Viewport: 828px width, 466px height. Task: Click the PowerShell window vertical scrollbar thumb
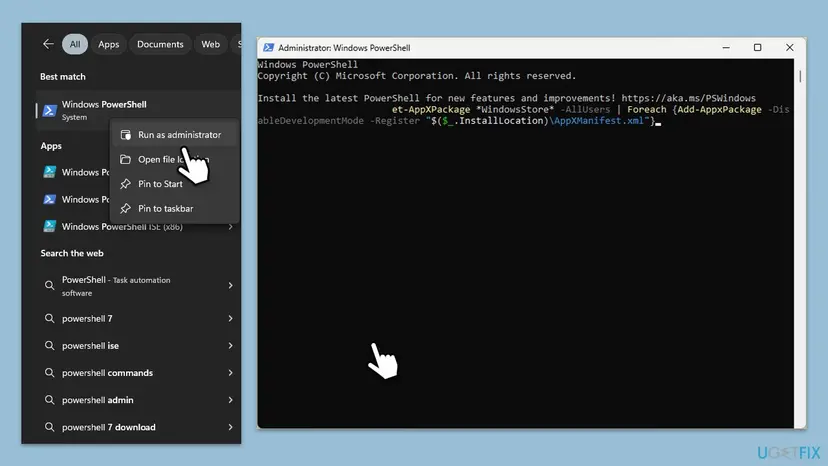[x=800, y=77]
